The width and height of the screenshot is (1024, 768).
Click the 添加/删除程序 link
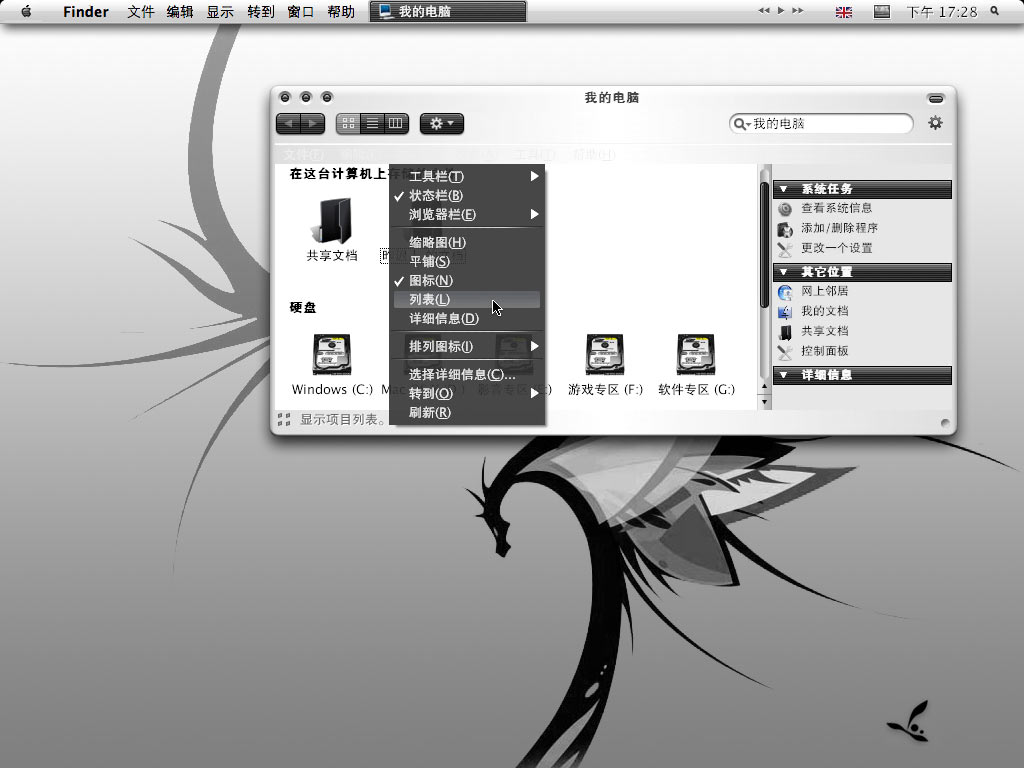click(839, 228)
